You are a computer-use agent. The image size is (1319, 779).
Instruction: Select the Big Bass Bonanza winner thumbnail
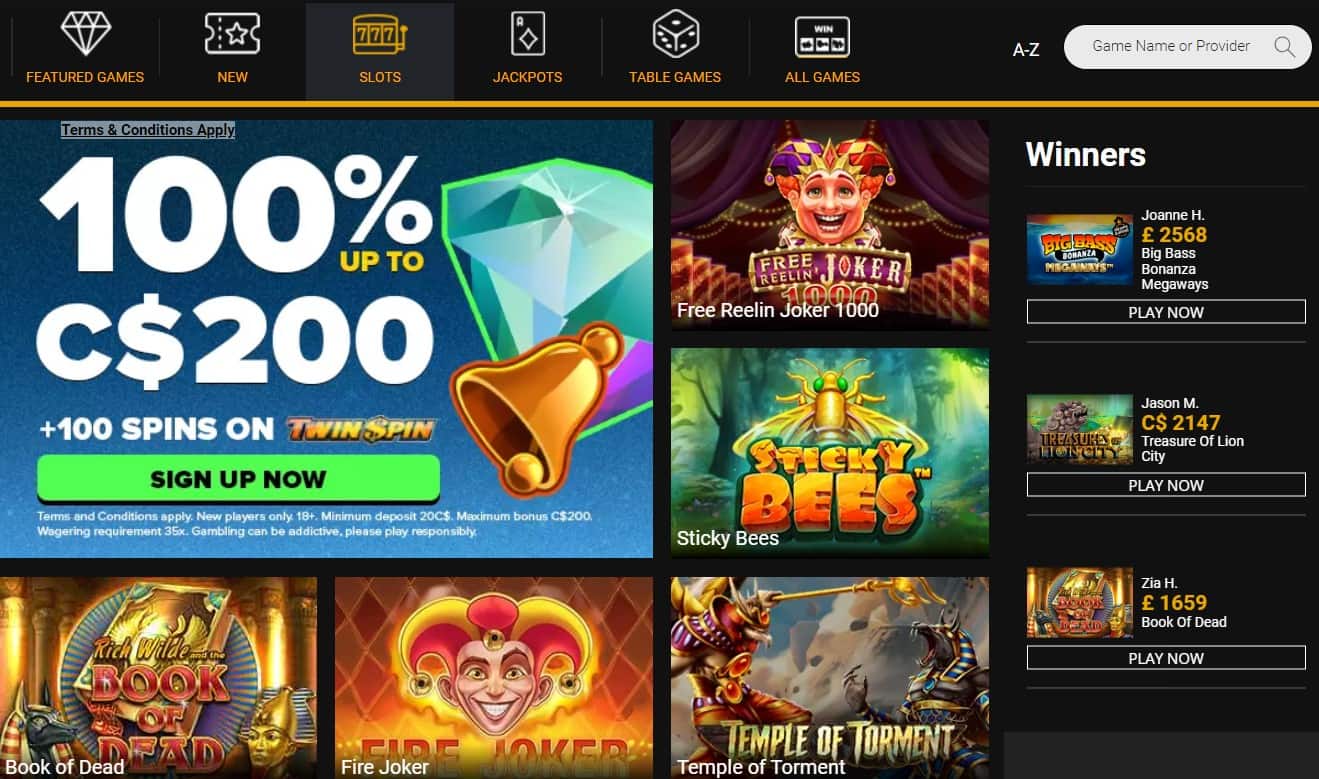coord(1079,250)
